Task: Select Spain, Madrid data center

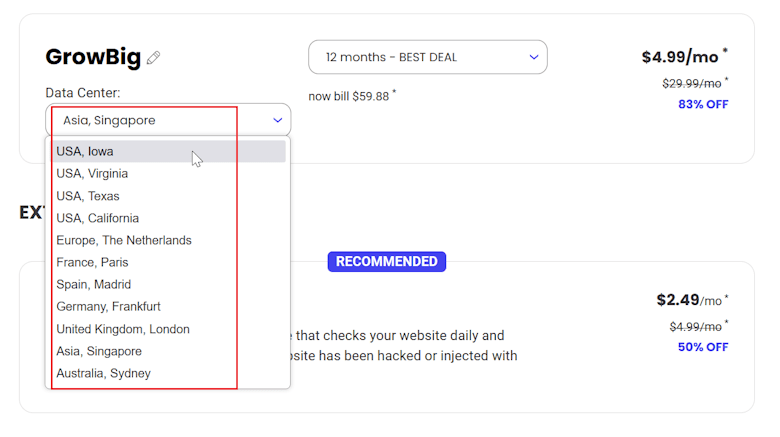Action: tap(168, 285)
